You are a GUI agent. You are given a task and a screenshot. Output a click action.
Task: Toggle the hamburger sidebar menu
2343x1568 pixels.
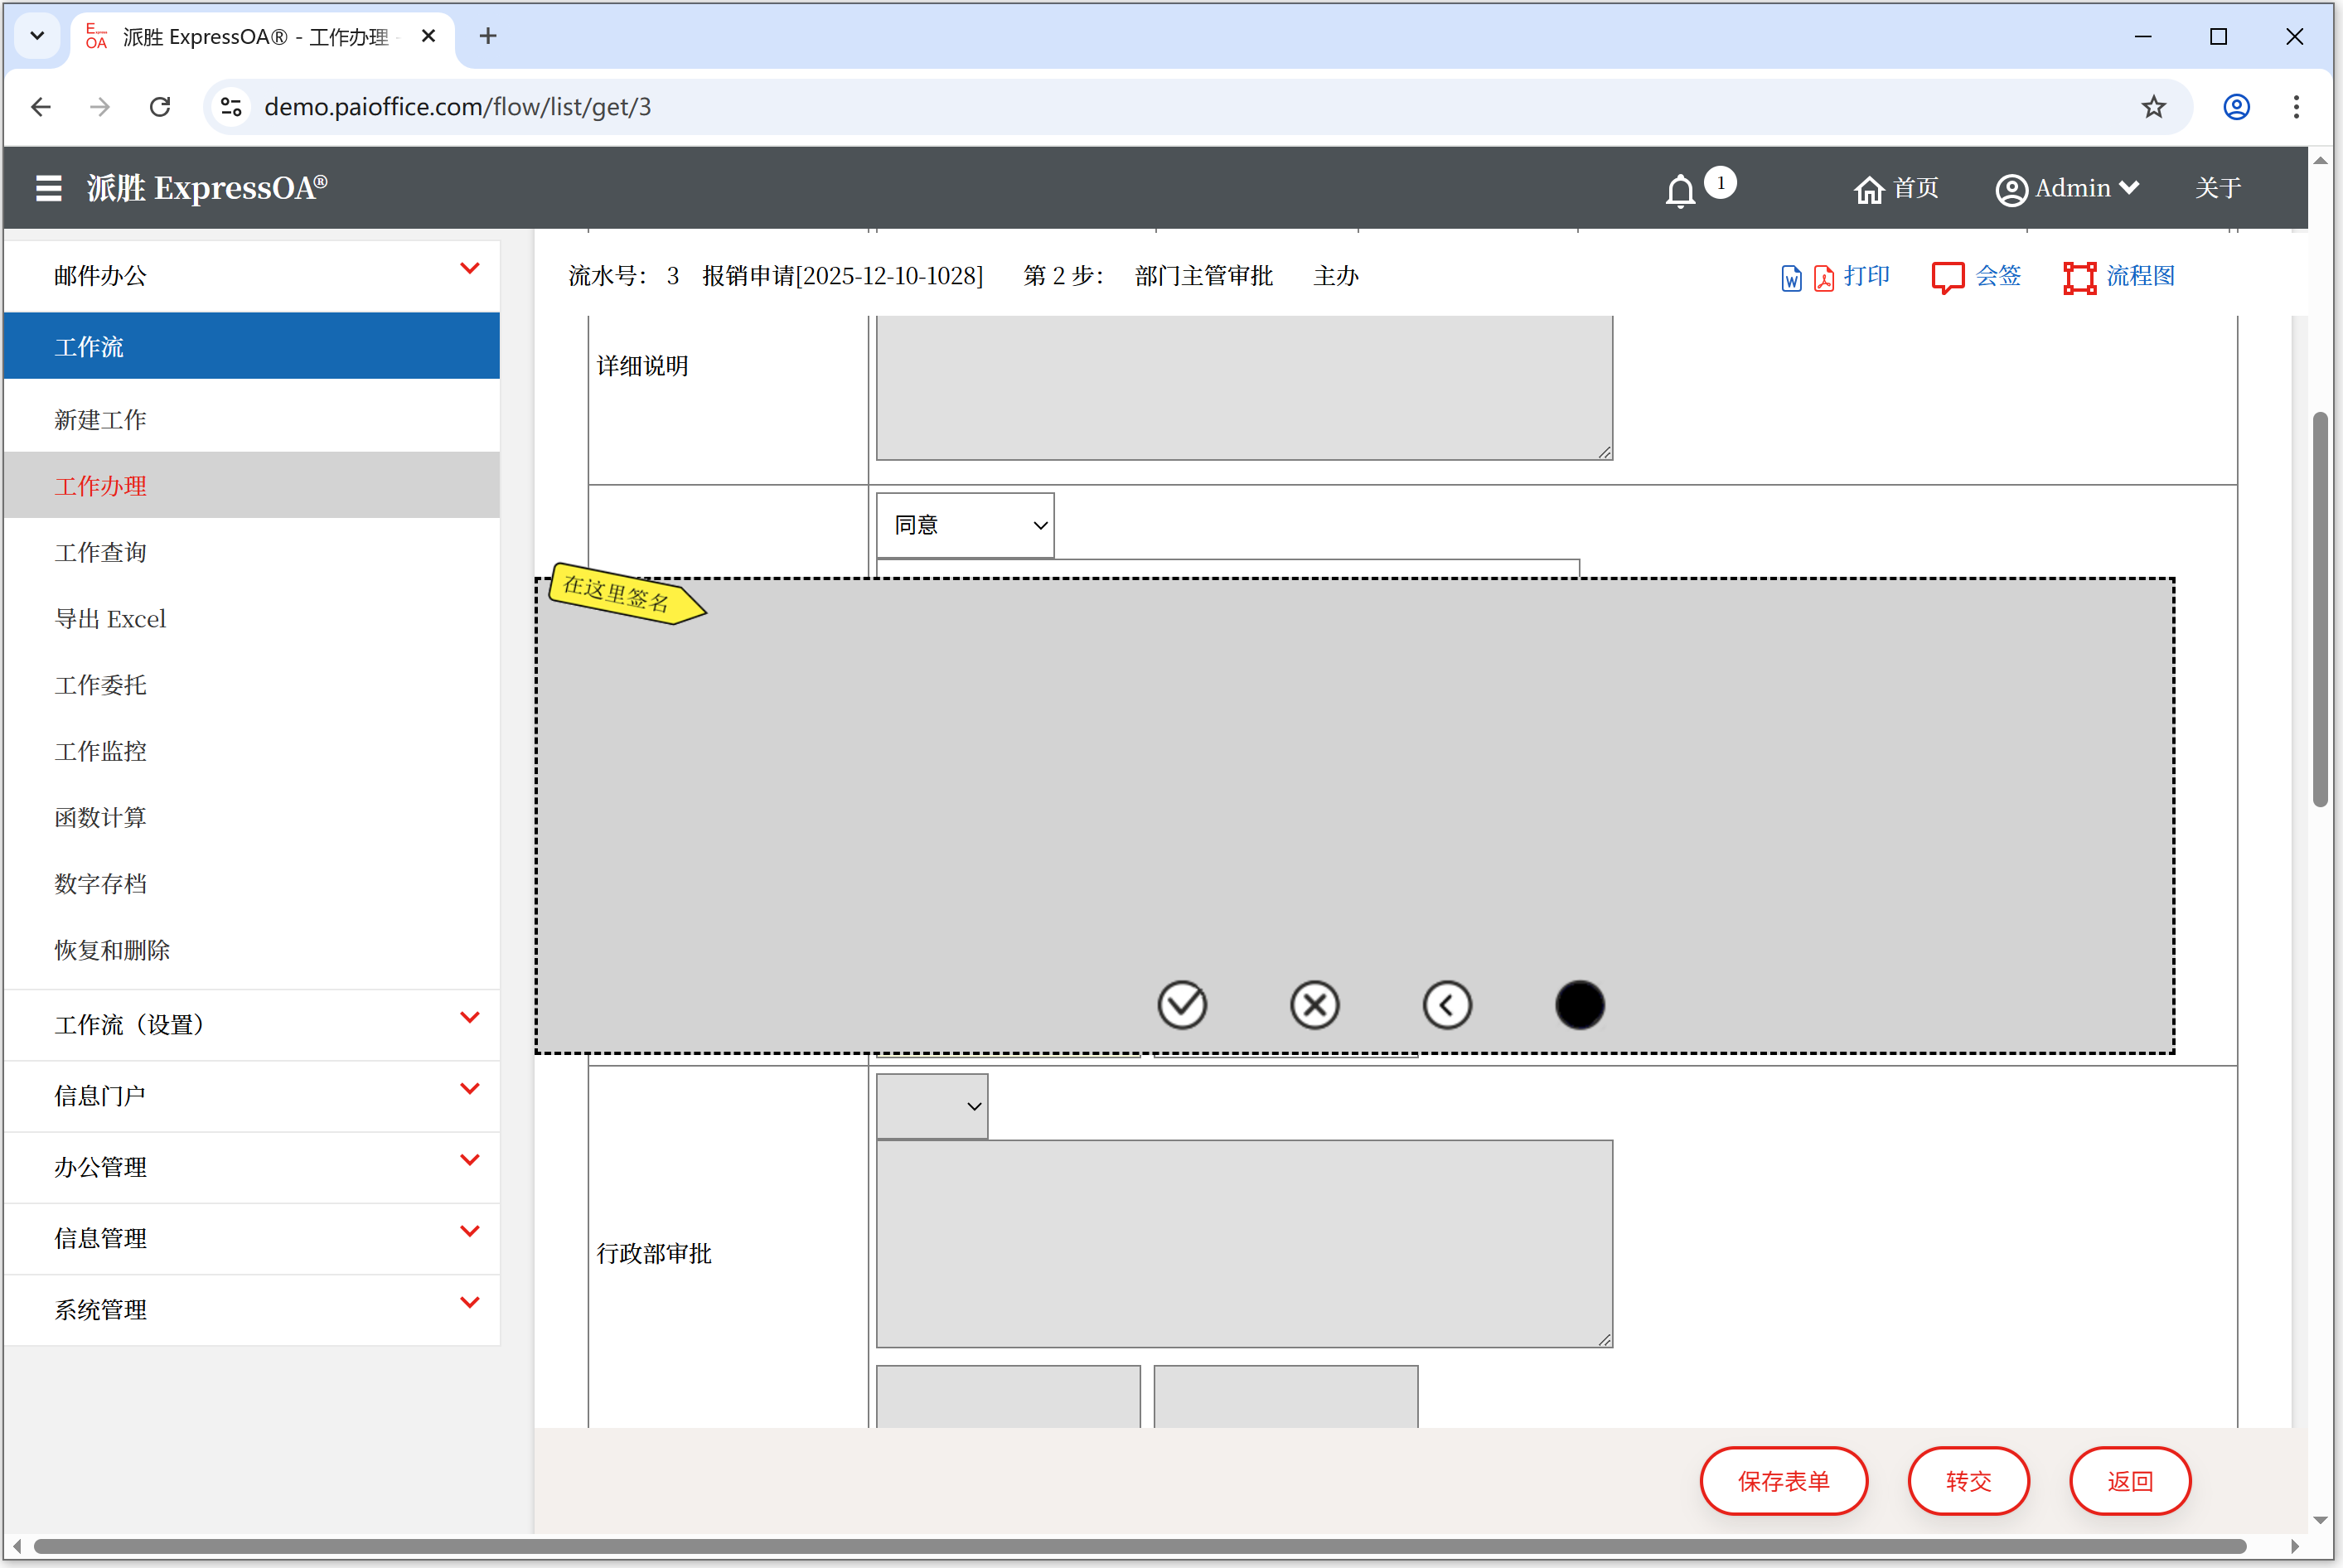(48, 188)
